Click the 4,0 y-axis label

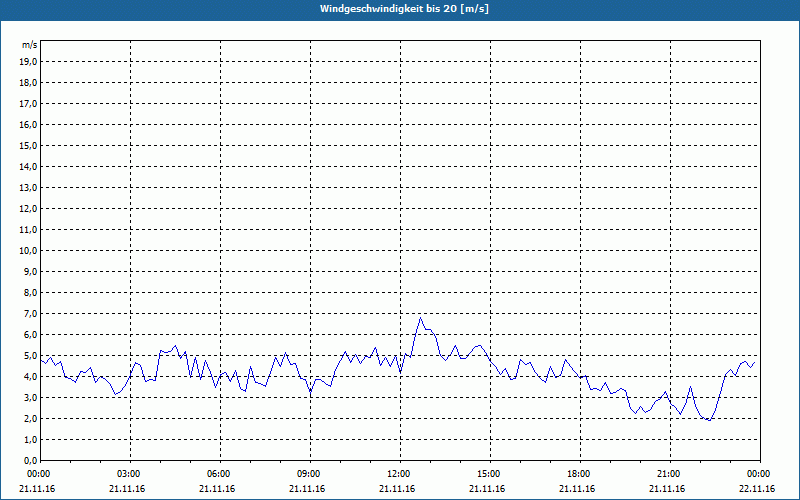30,377
